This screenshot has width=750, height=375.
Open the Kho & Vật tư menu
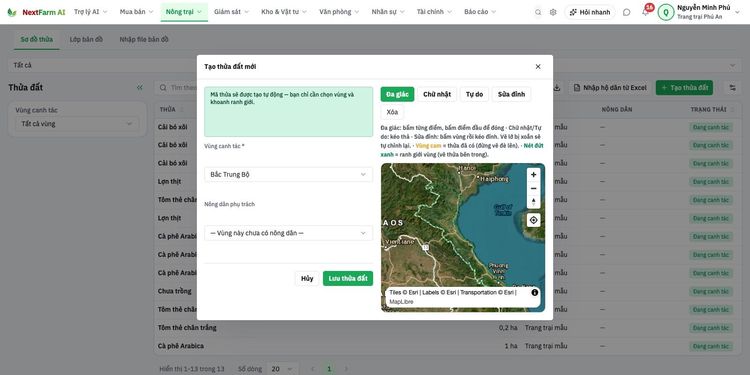[x=283, y=12]
